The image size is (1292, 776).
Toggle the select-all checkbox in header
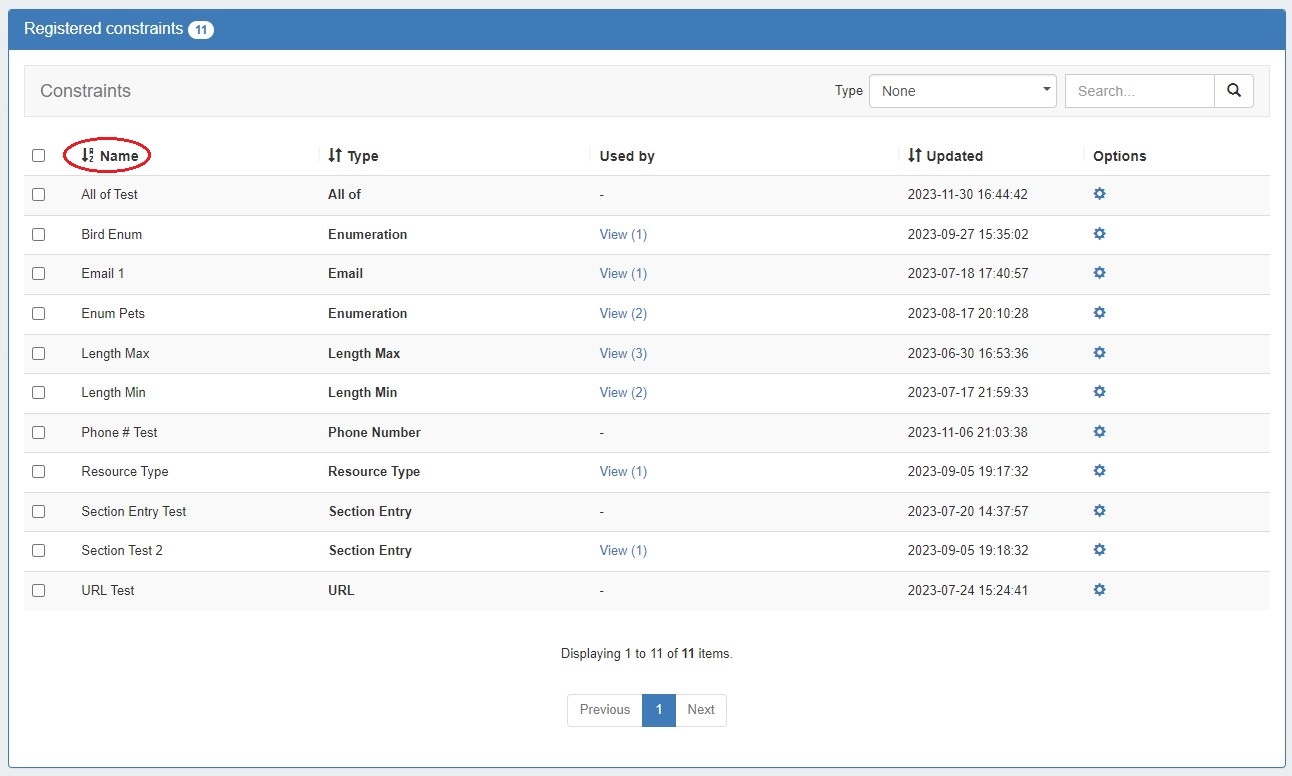[38, 155]
